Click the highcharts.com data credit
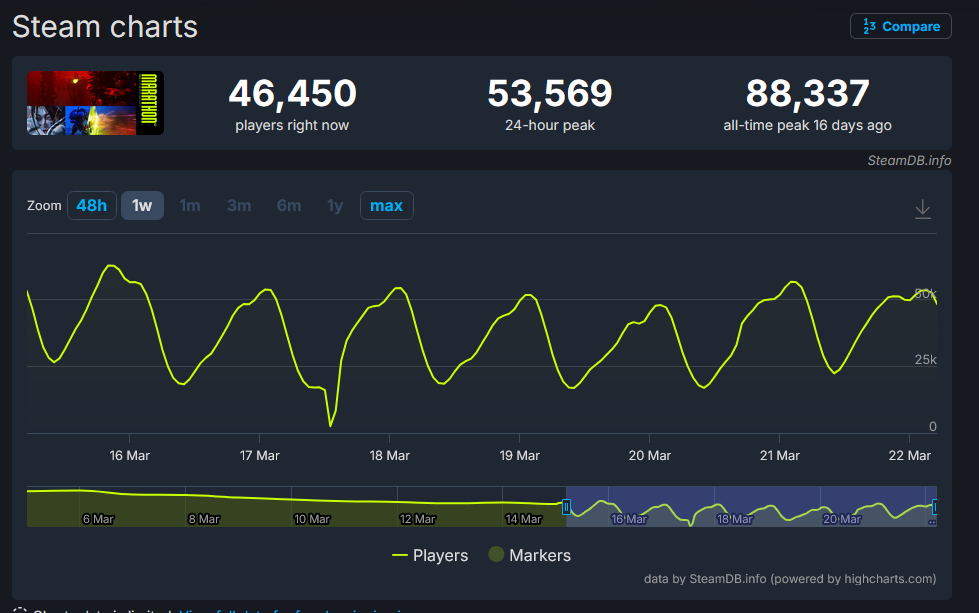Image resolution: width=979 pixels, height=613 pixels. 790,579
